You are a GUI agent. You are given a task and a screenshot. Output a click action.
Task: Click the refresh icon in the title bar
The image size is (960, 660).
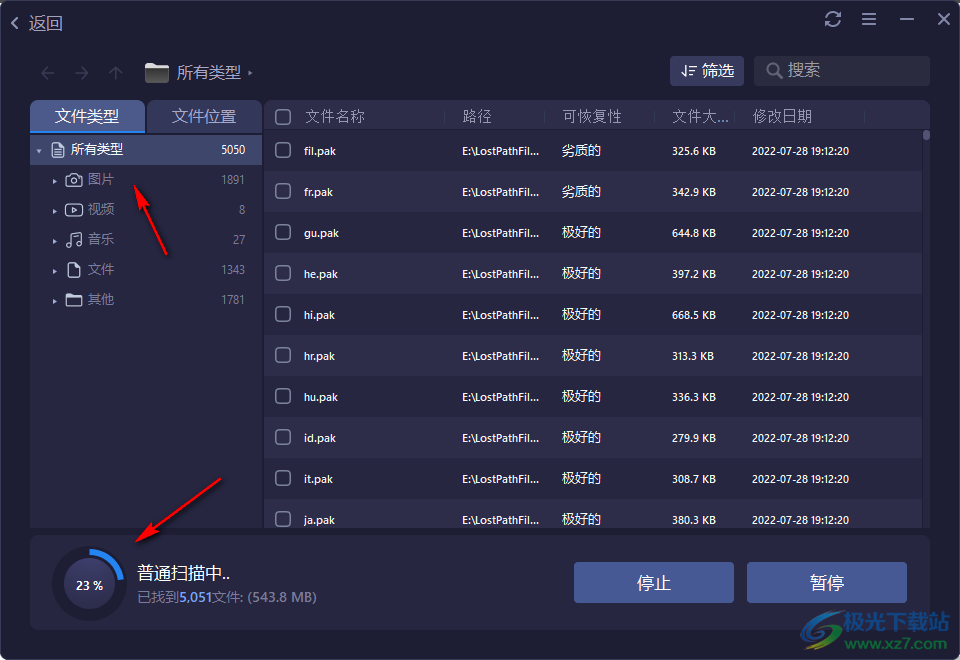tap(833, 18)
